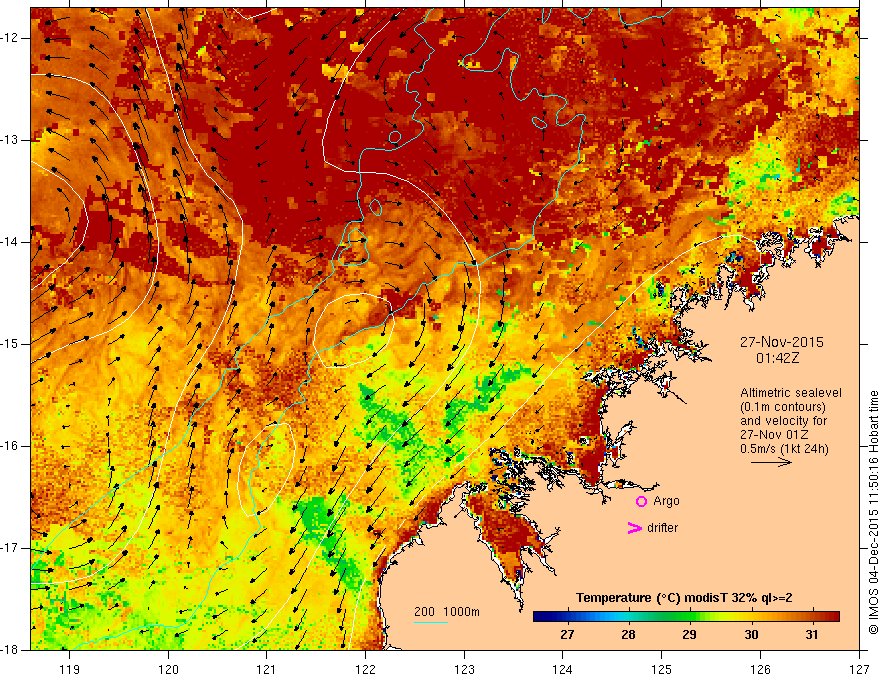The height and width of the screenshot is (680, 880).
Task: Click the colorbar tick label '28'
Action: [x=628, y=635]
